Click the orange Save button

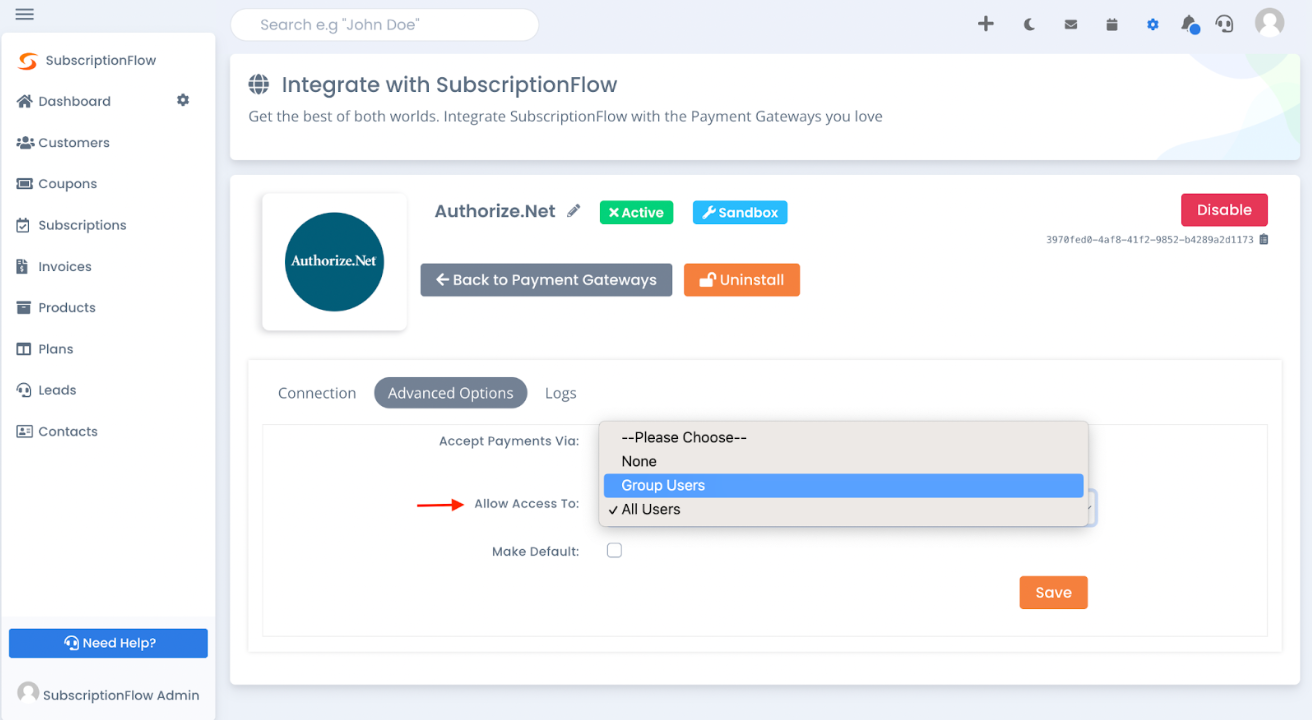(x=1053, y=592)
